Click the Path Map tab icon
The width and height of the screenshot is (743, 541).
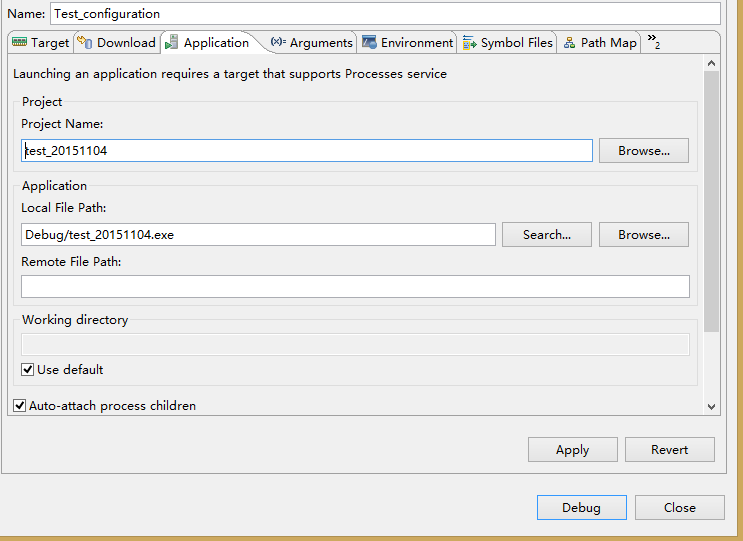(569, 43)
